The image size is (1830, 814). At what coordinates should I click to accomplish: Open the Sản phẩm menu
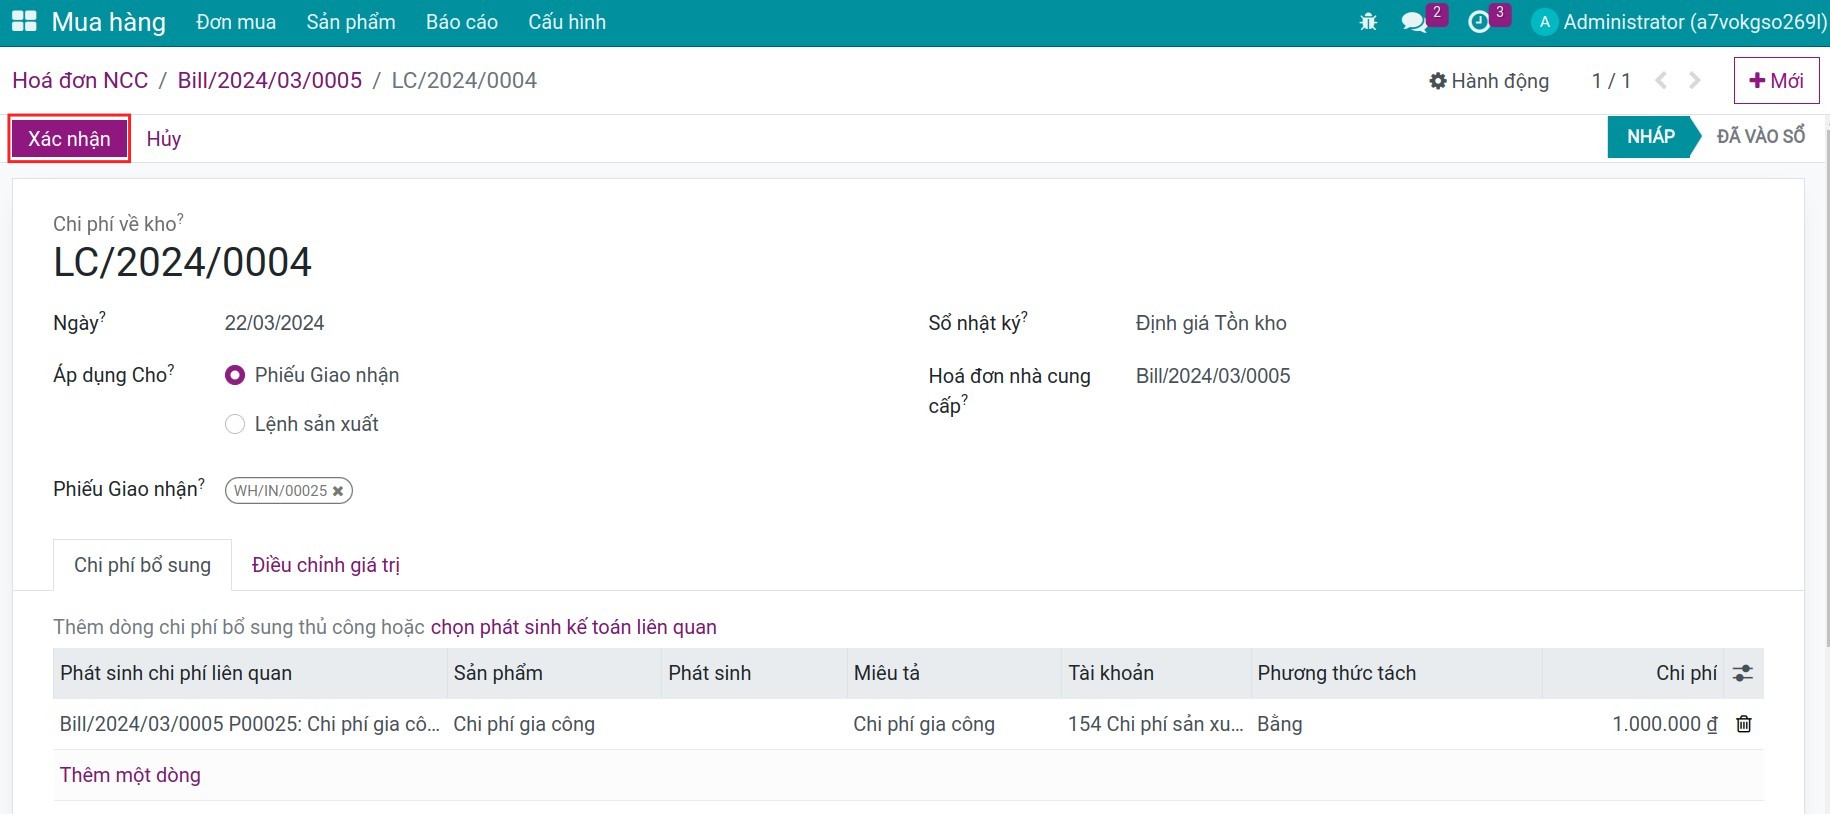click(x=351, y=22)
